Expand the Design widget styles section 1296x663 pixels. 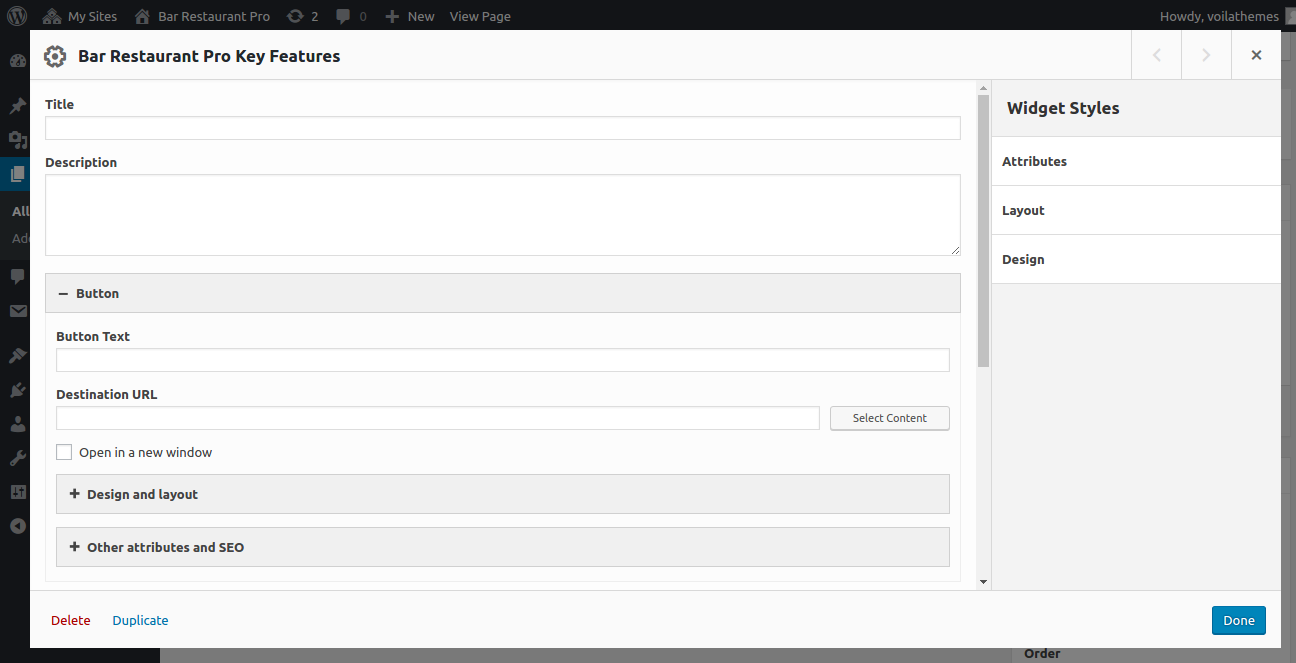(x=1136, y=259)
